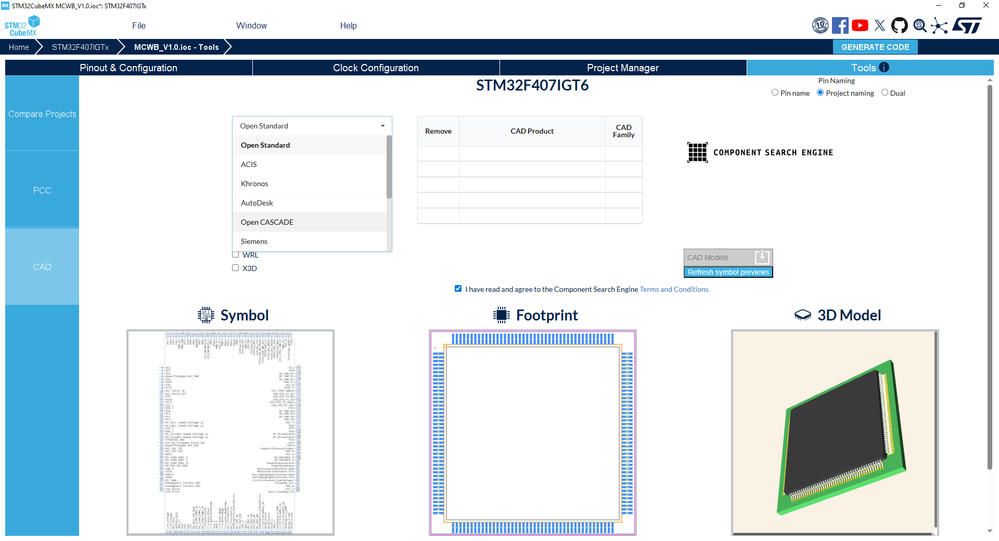Click the 10-year anniversary badge icon

point(820,25)
